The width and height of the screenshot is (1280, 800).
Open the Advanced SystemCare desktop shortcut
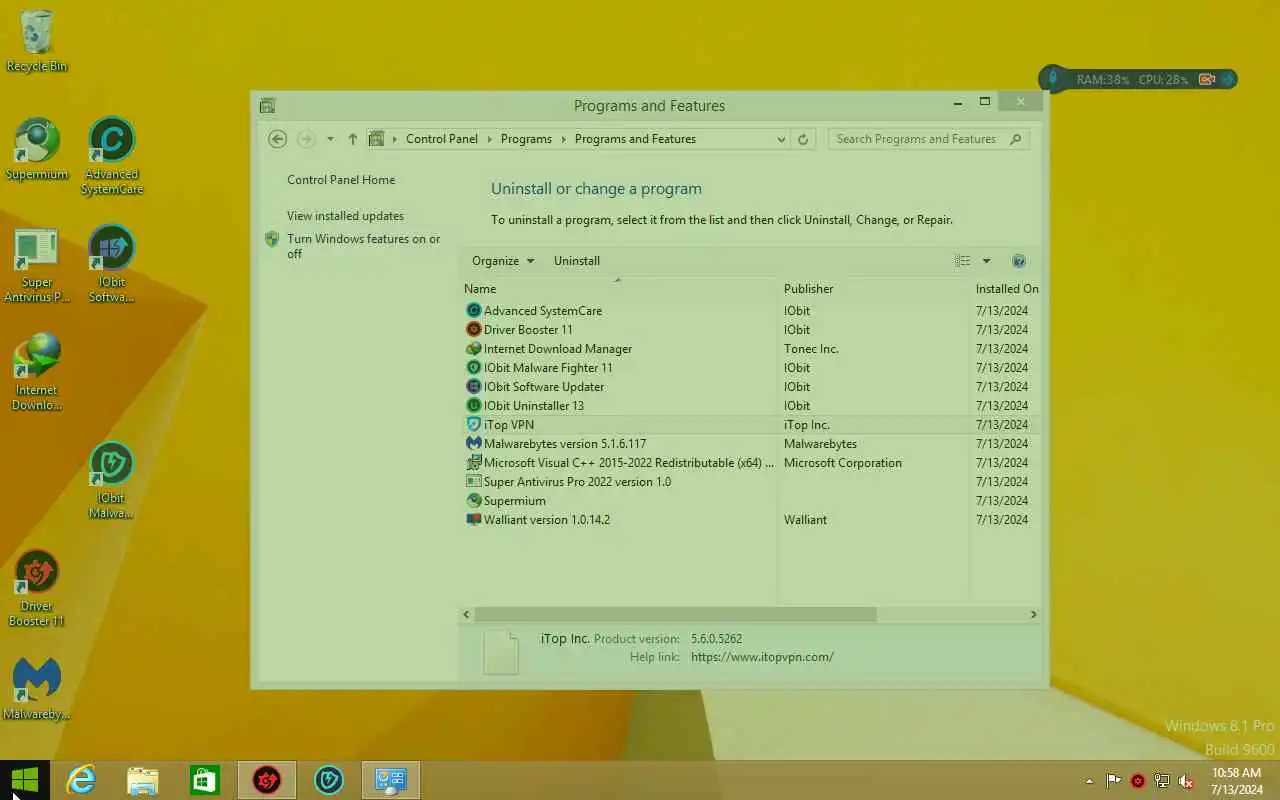pos(112,156)
